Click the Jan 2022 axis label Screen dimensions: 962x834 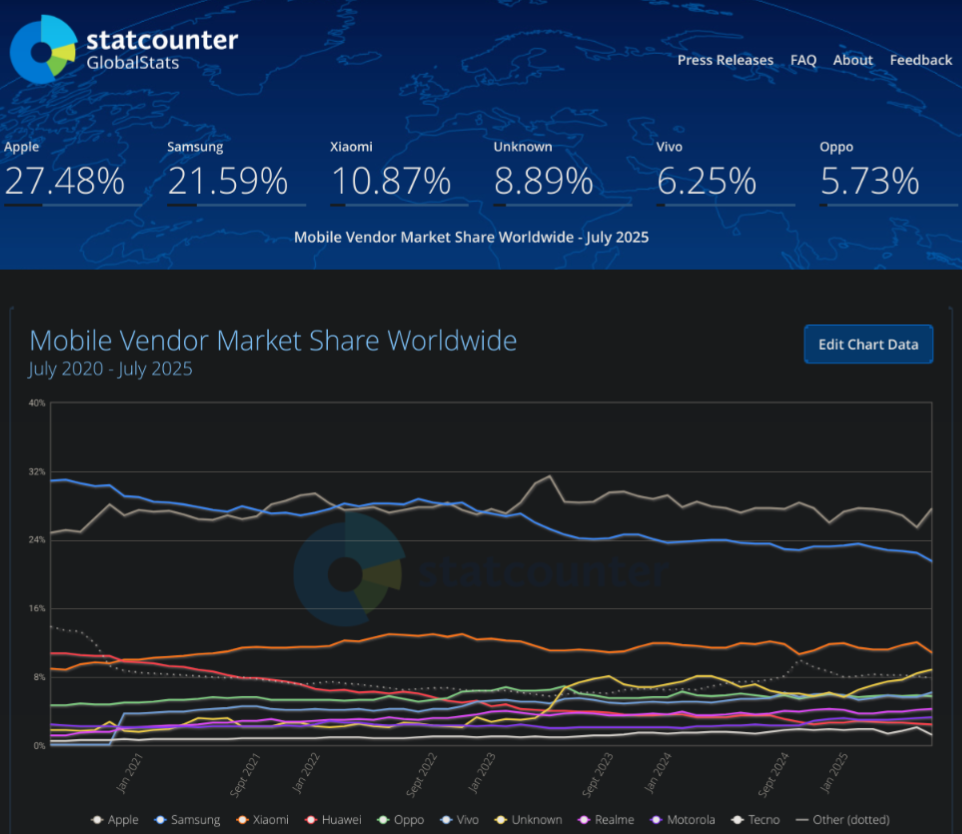pos(305,773)
